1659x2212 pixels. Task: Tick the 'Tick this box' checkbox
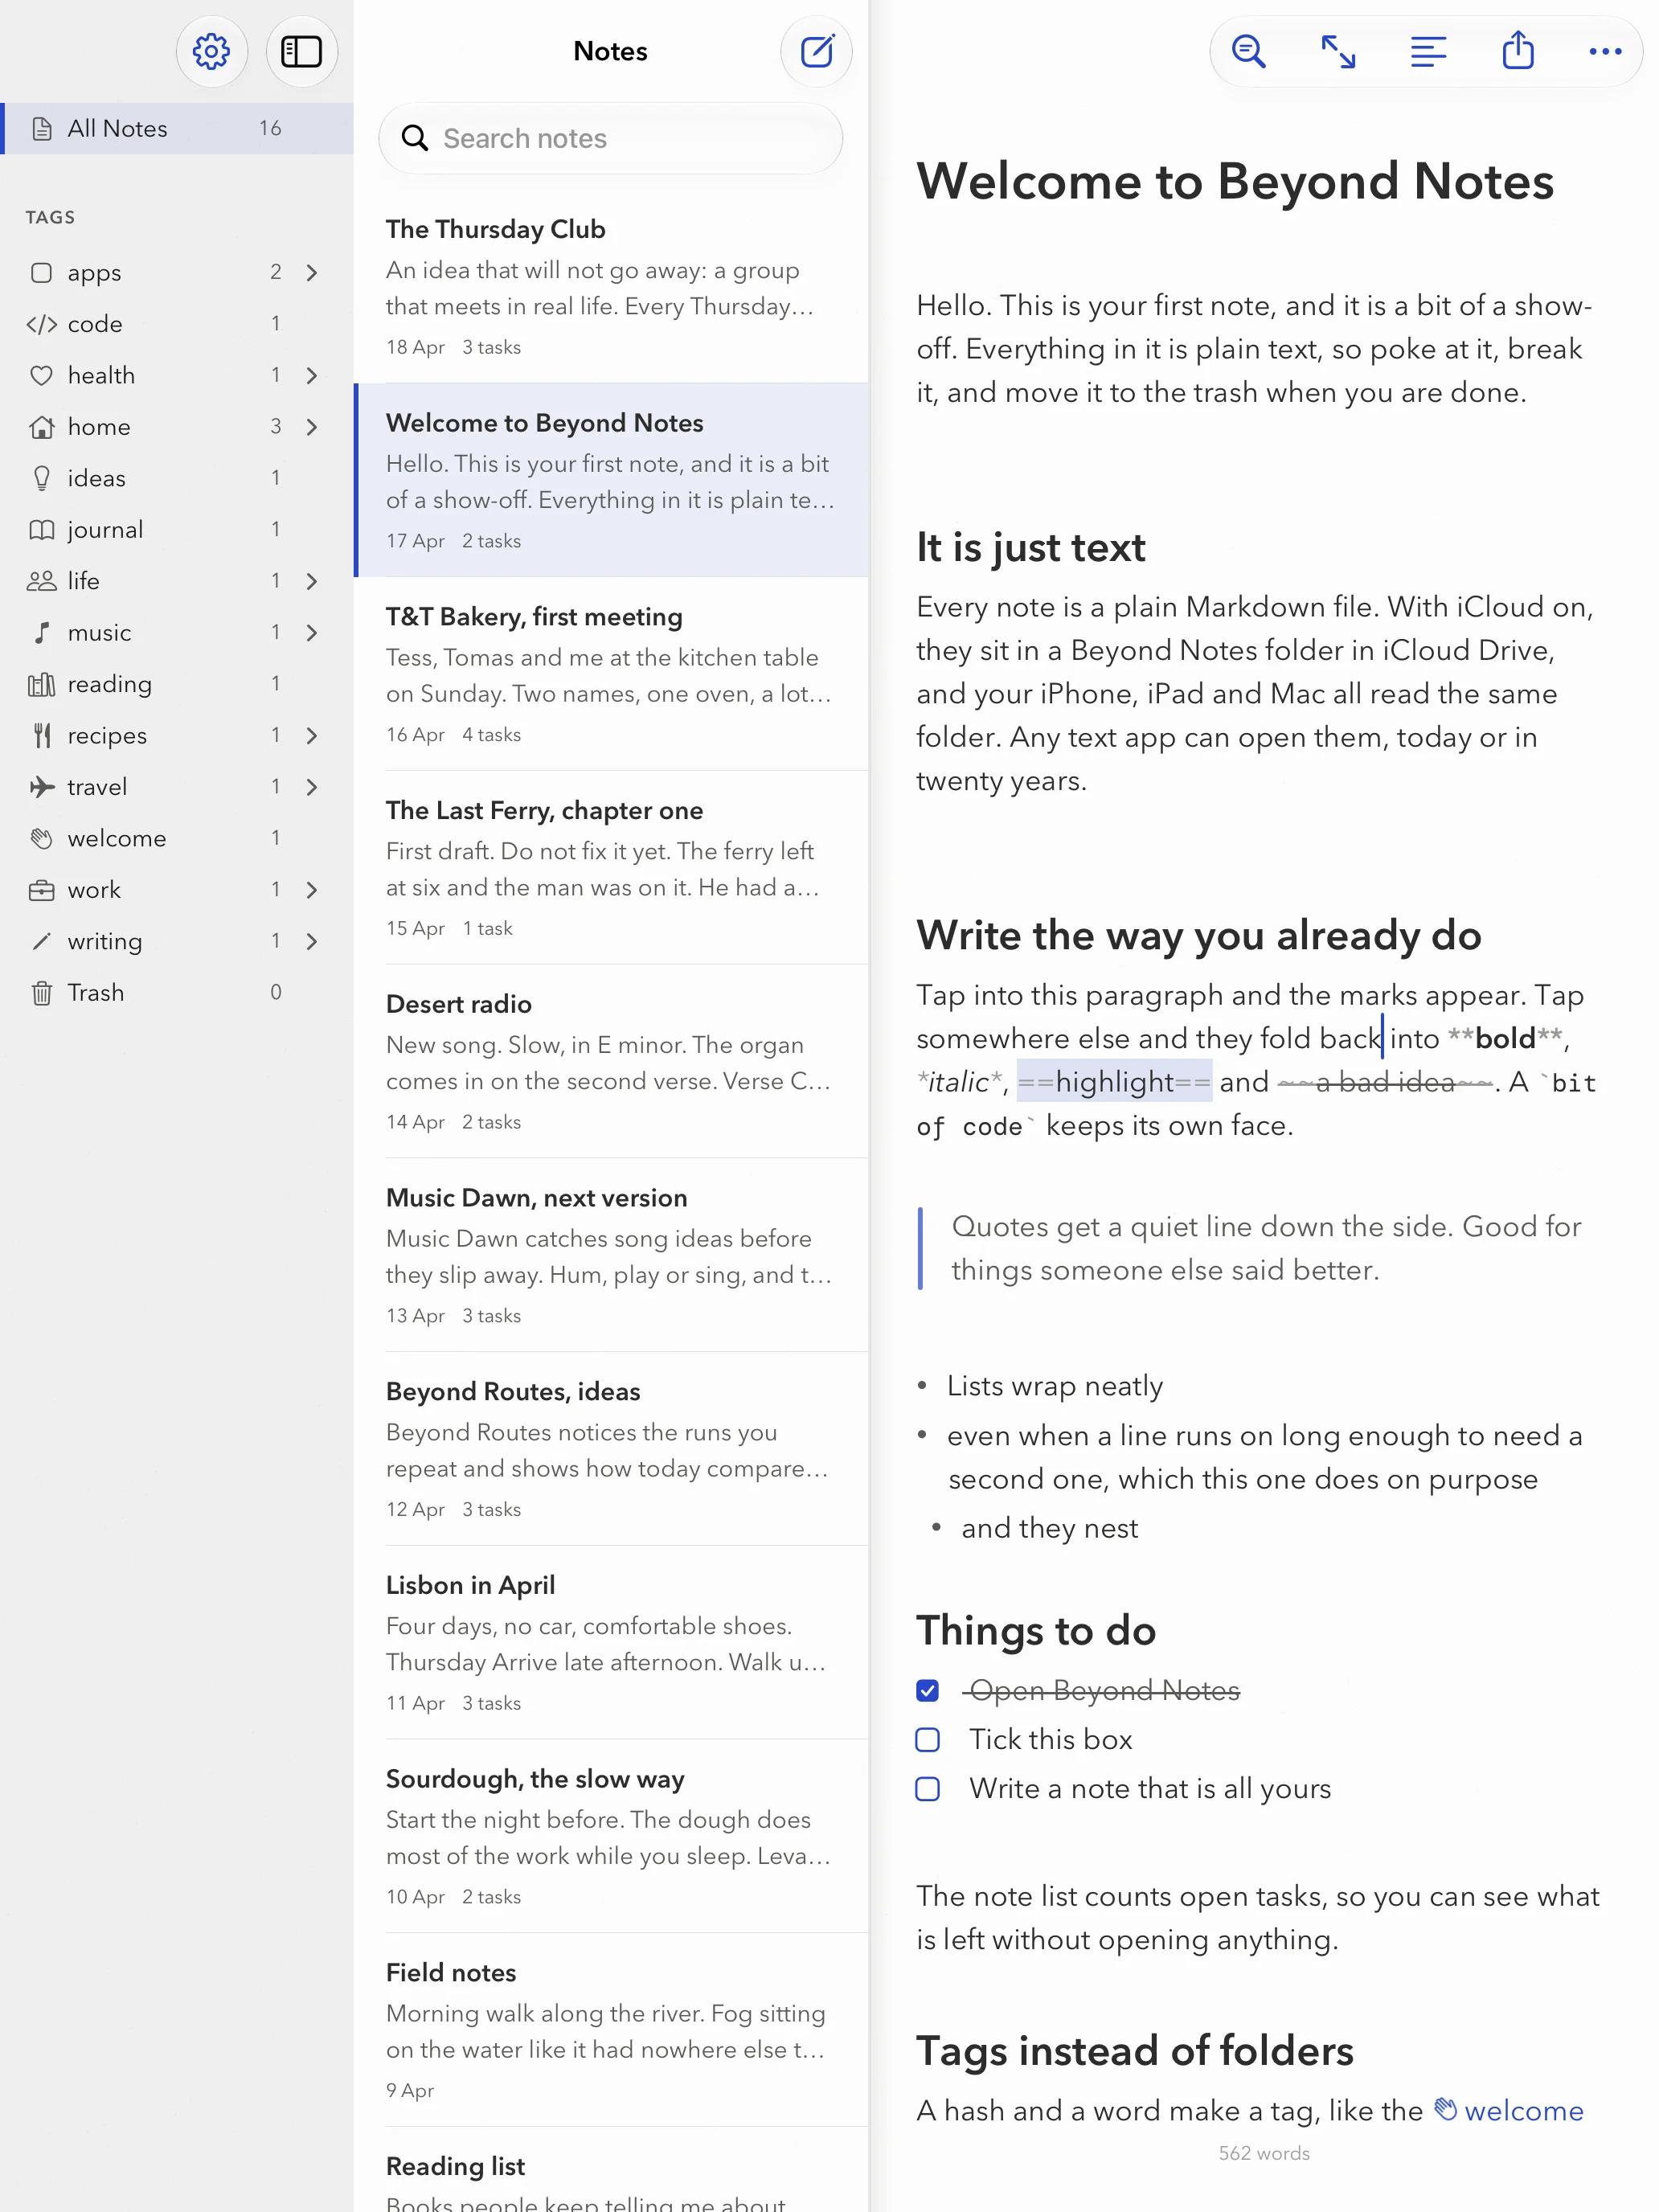click(928, 1741)
